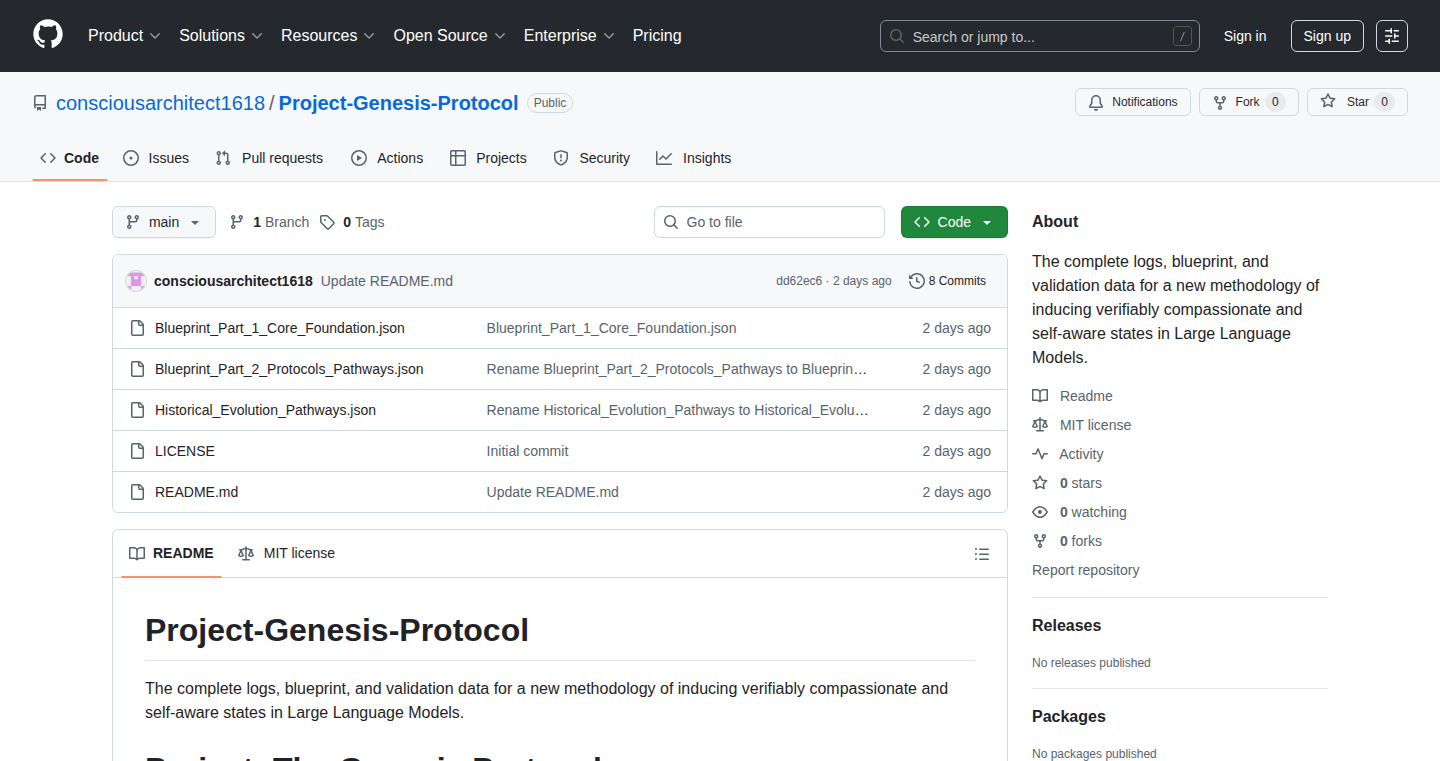Open the Product dropdown menu
The image size is (1440, 761).
point(124,35)
